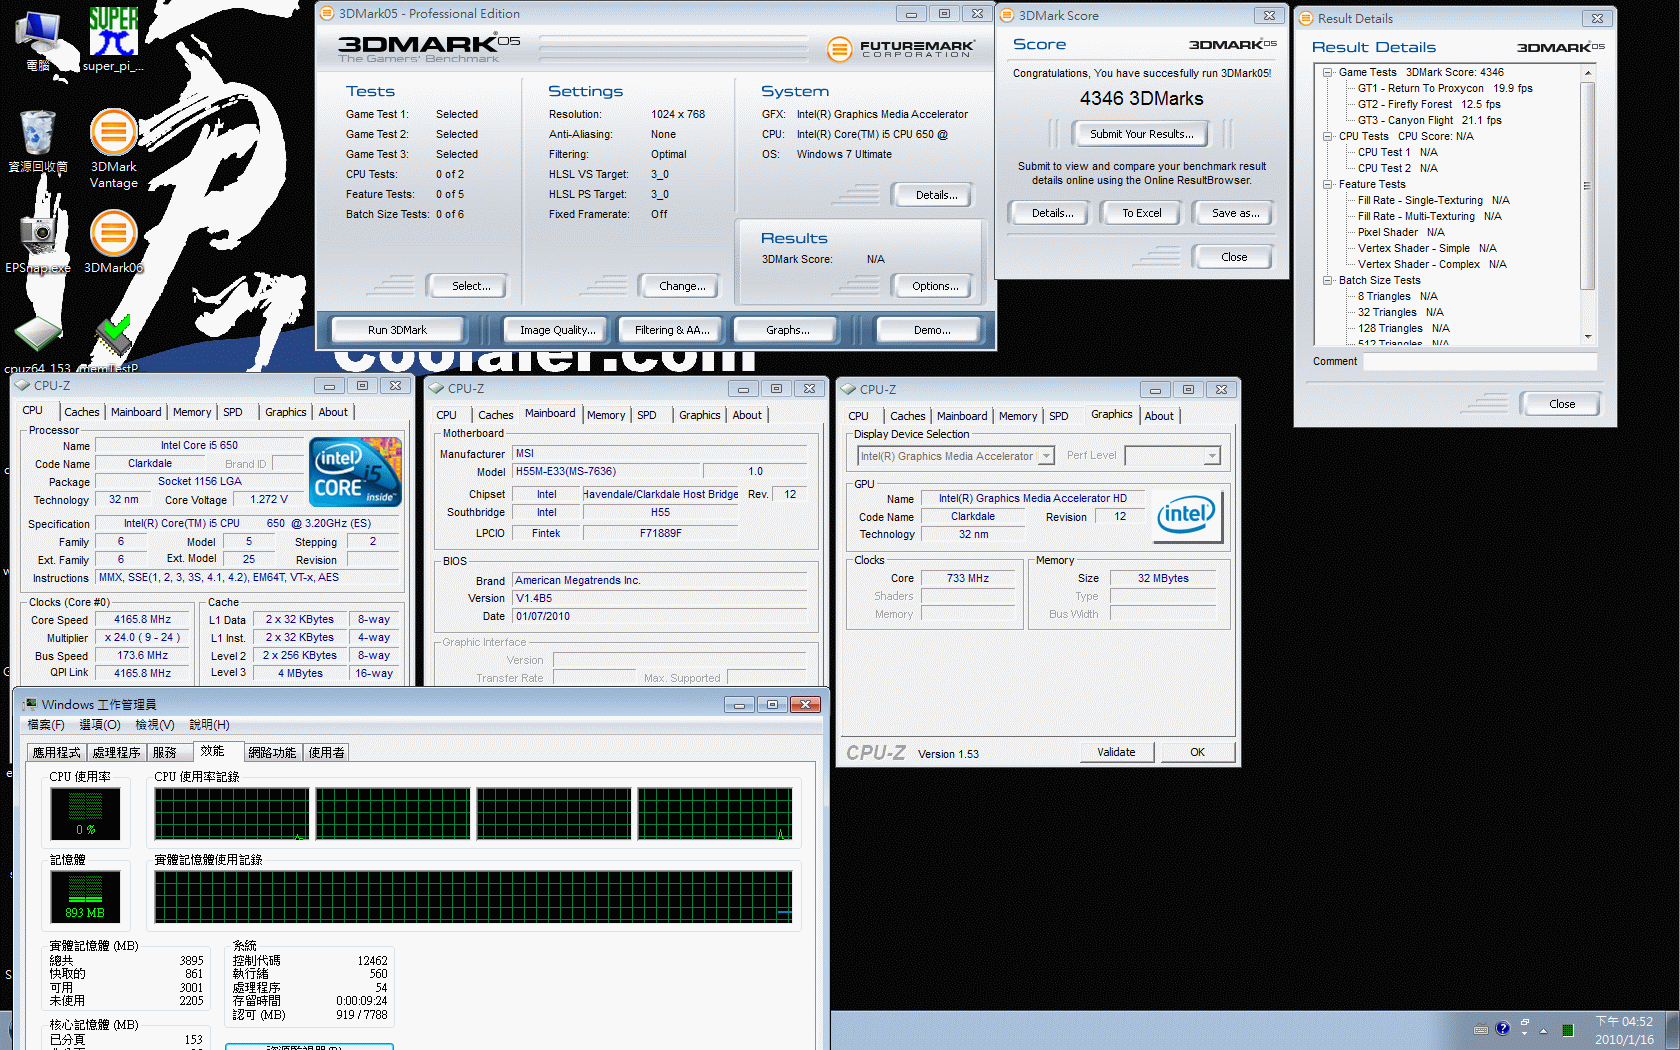Launch the 3DMark06 desktop shortcut

(x=114, y=241)
